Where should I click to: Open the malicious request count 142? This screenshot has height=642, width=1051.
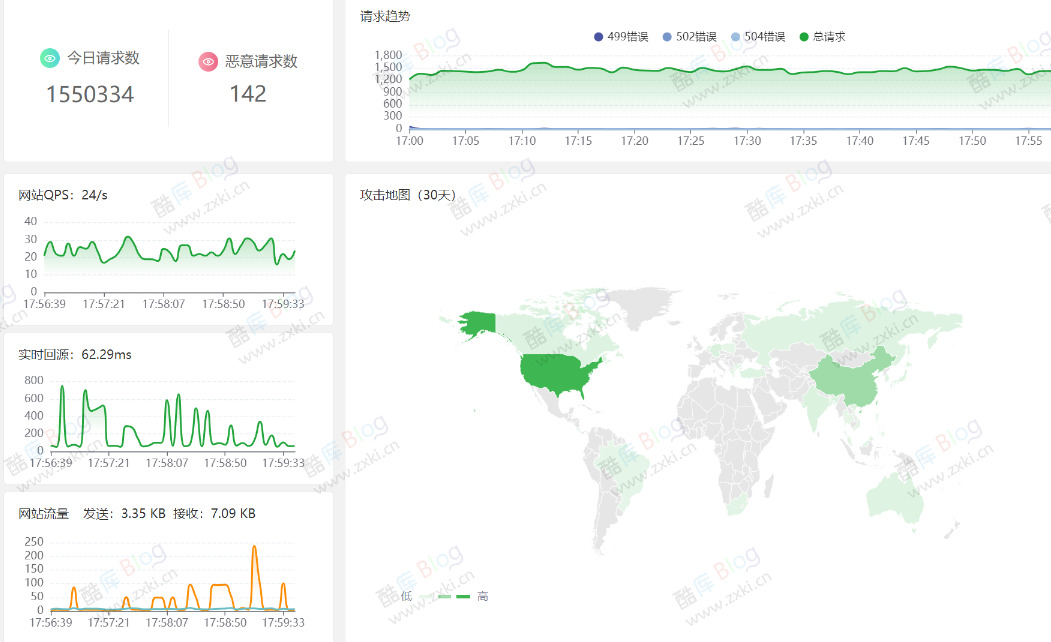pyautogui.click(x=248, y=94)
